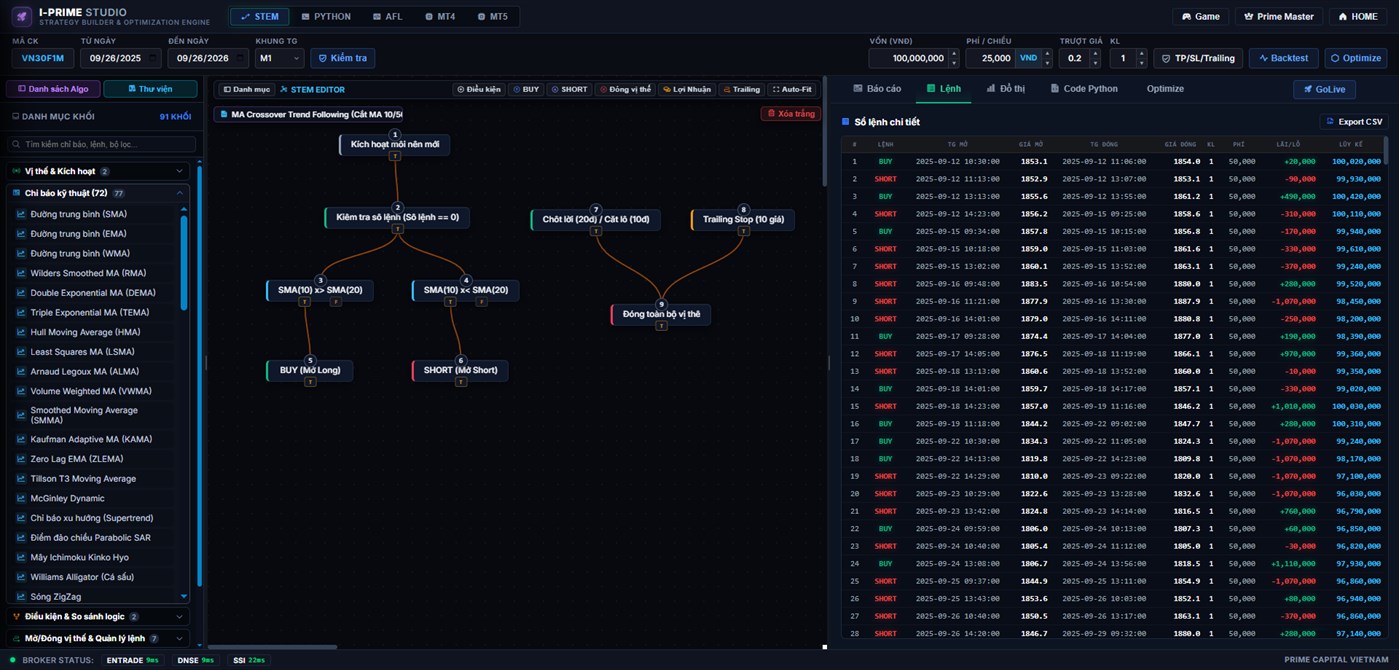Click the Trượt giá stepper arrows
The width and height of the screenshot is (1399, 670).
(x=1095, y=58)
